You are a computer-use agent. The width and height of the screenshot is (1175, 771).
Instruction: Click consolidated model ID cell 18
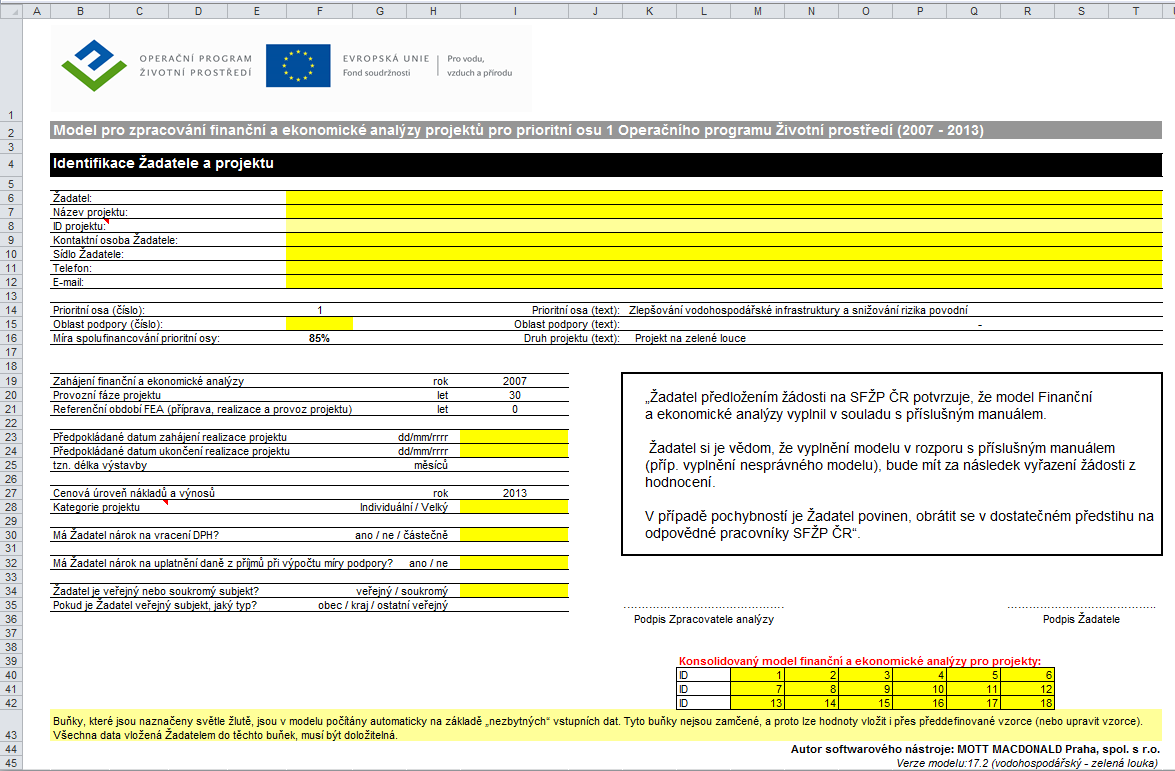1027,703
